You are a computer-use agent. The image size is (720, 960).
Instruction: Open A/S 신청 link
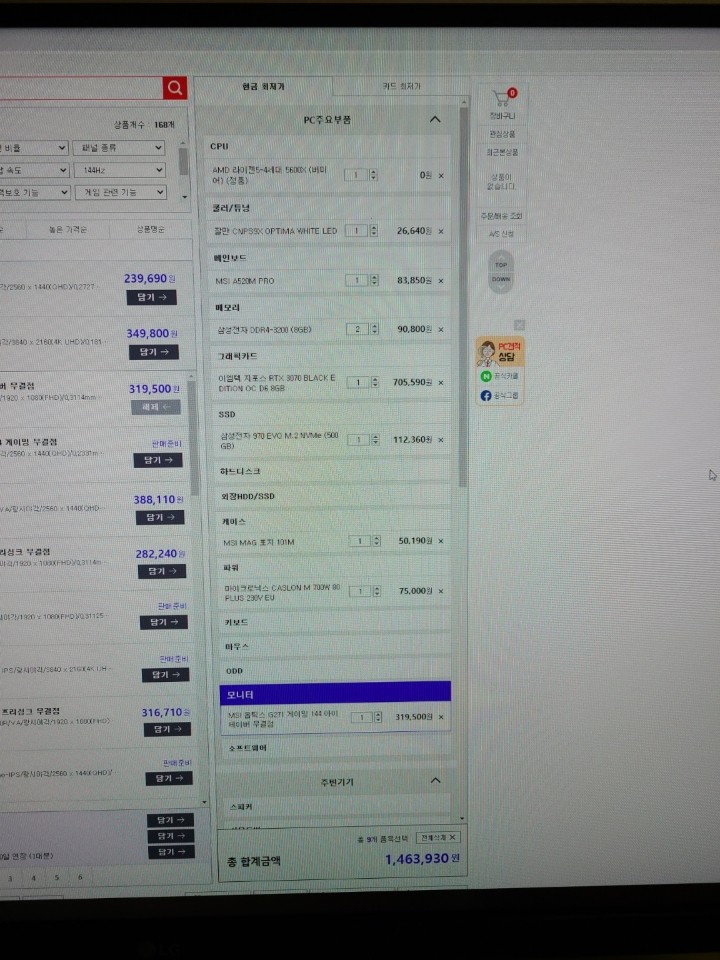pyautogui.click(x=501, y=234)
